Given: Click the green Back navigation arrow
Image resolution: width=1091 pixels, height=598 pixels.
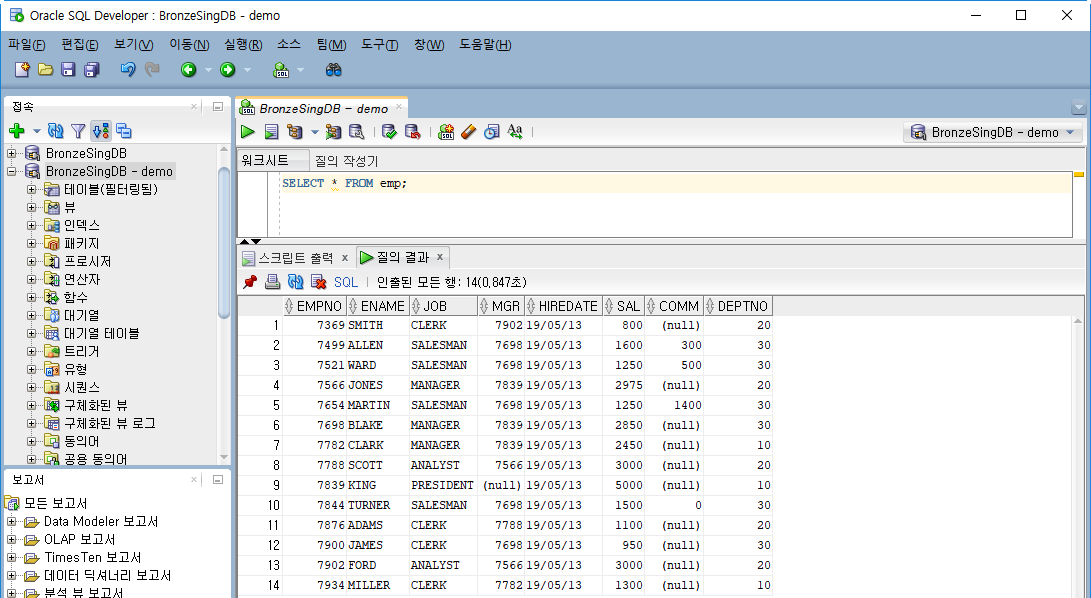Looking at the screenshot, I should point(189,70).
